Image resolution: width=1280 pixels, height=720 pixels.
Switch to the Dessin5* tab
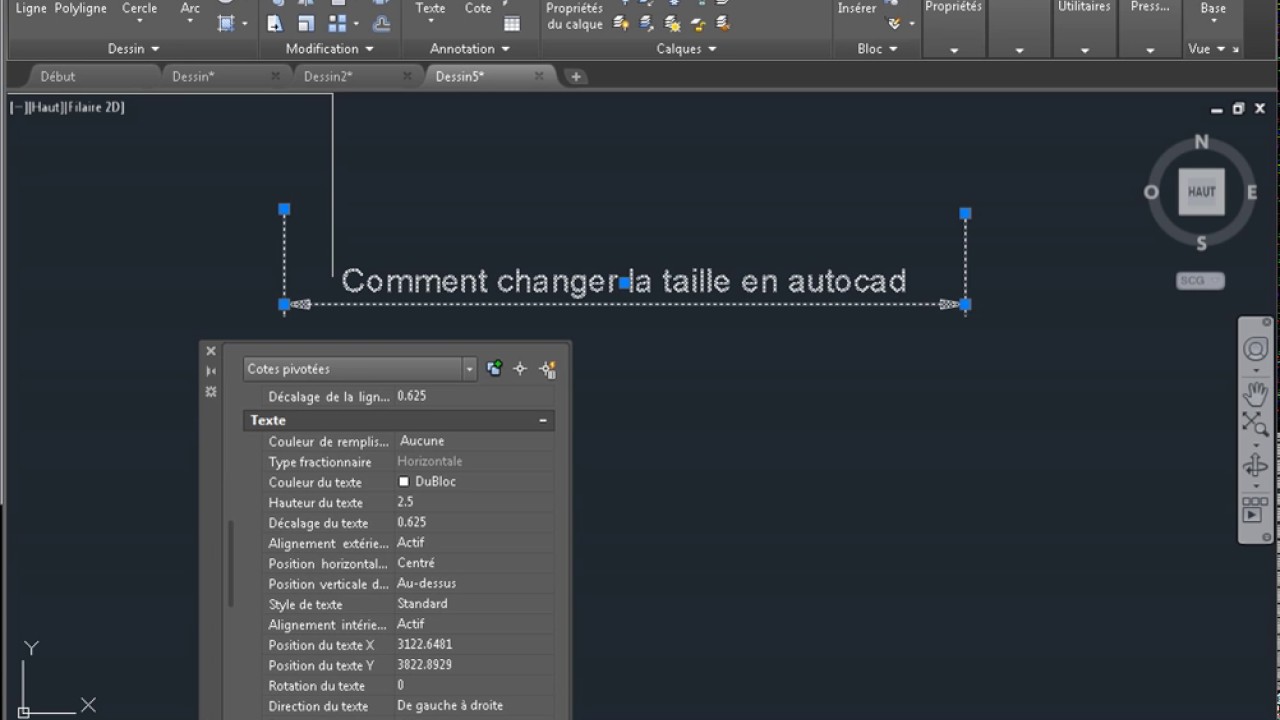tap(460, 76)
